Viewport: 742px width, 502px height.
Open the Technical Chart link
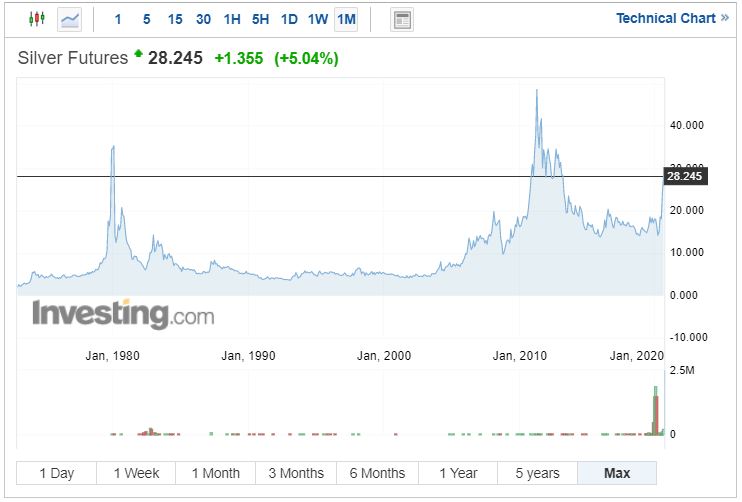pyautogui.click(x=671, y=18)
